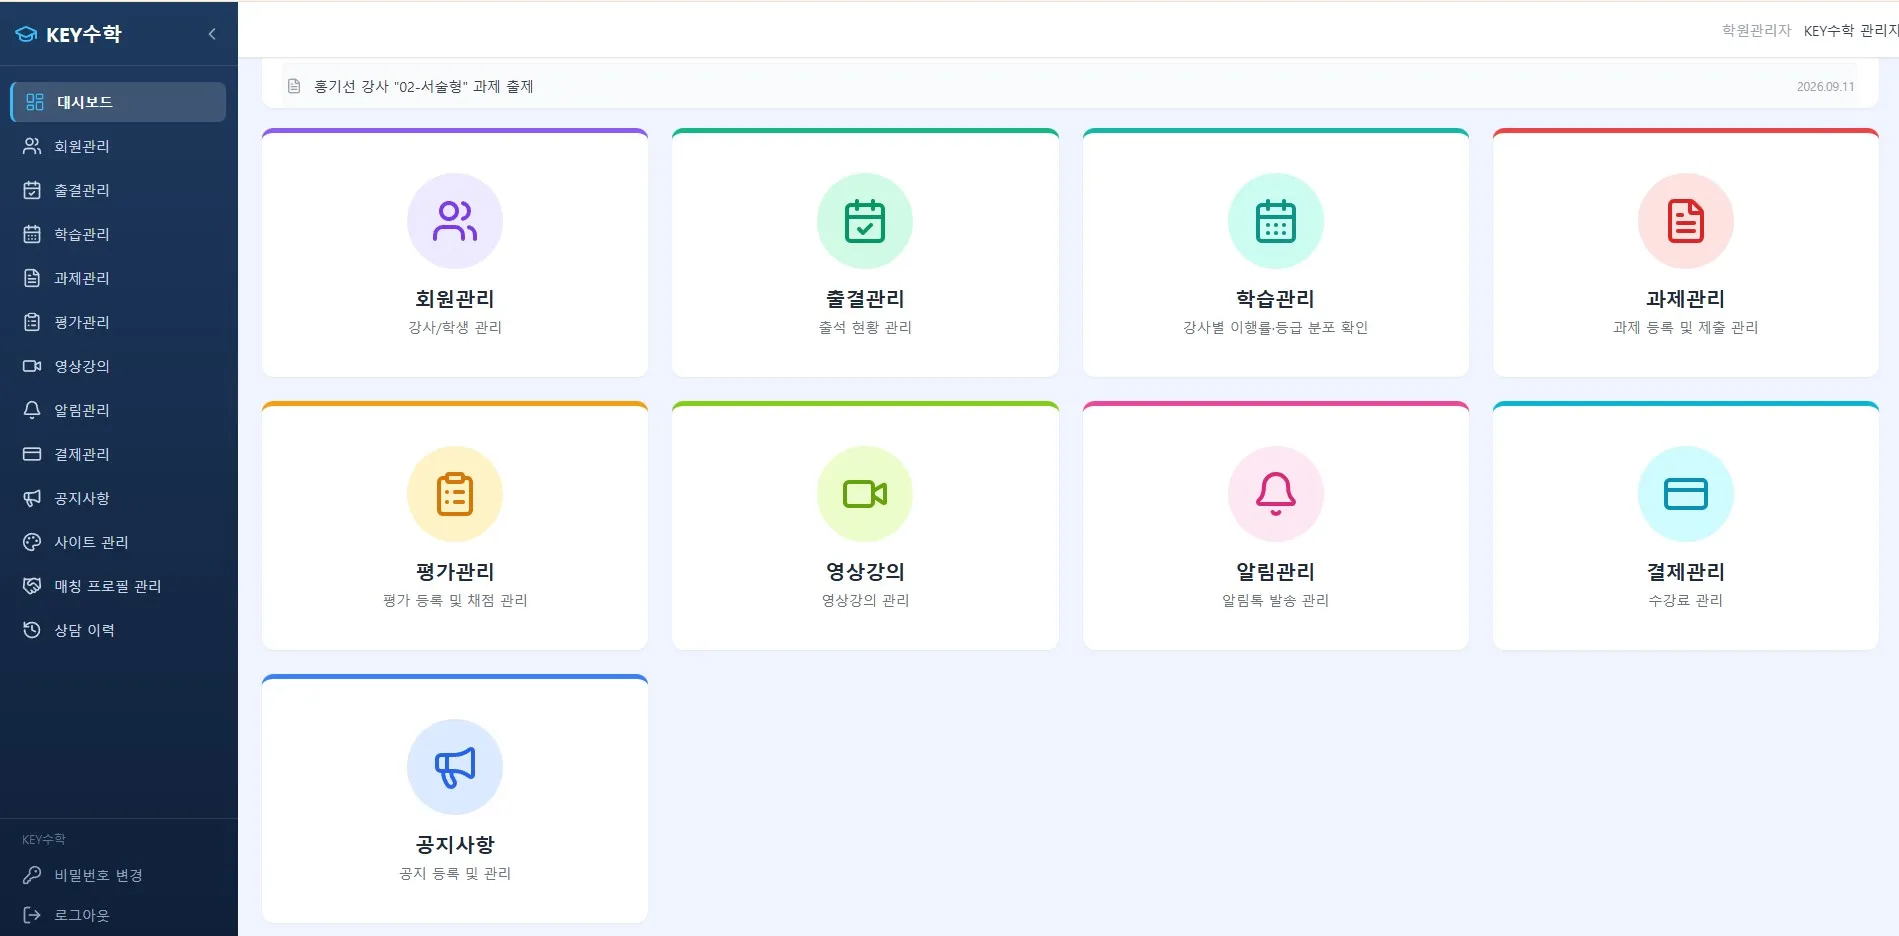Click the 알림톡 발송 관리 description text
Image resolution: width=1899 pixels, height=936 pixels.
click(x=1276, y=600)
